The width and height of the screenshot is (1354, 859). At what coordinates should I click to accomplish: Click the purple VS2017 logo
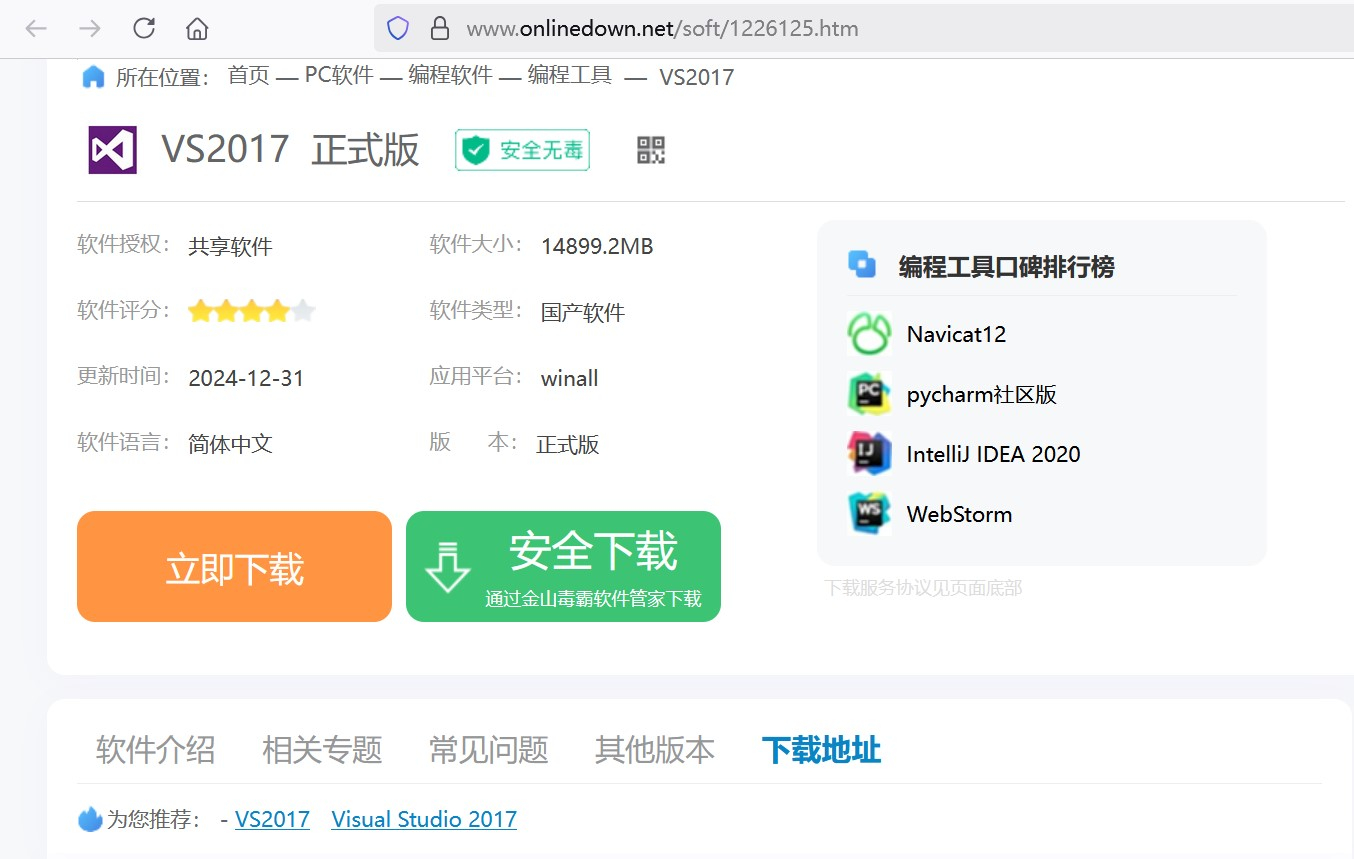coord(112,150)
